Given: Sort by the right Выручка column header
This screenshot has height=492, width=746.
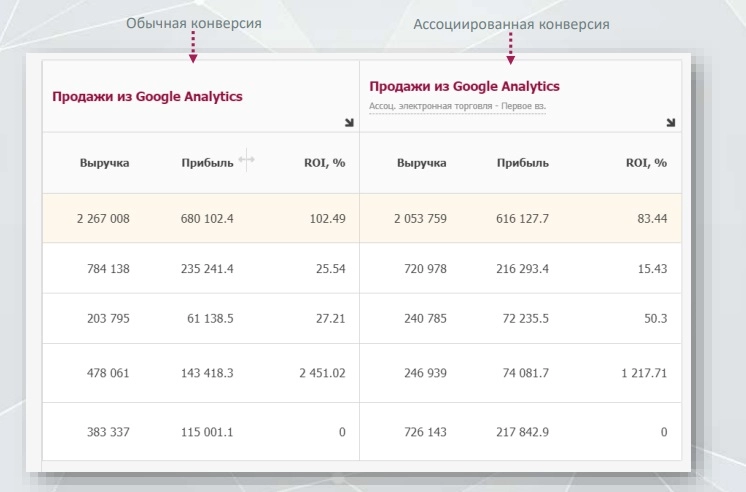Looking at the screenshot, I should [422, 163].
